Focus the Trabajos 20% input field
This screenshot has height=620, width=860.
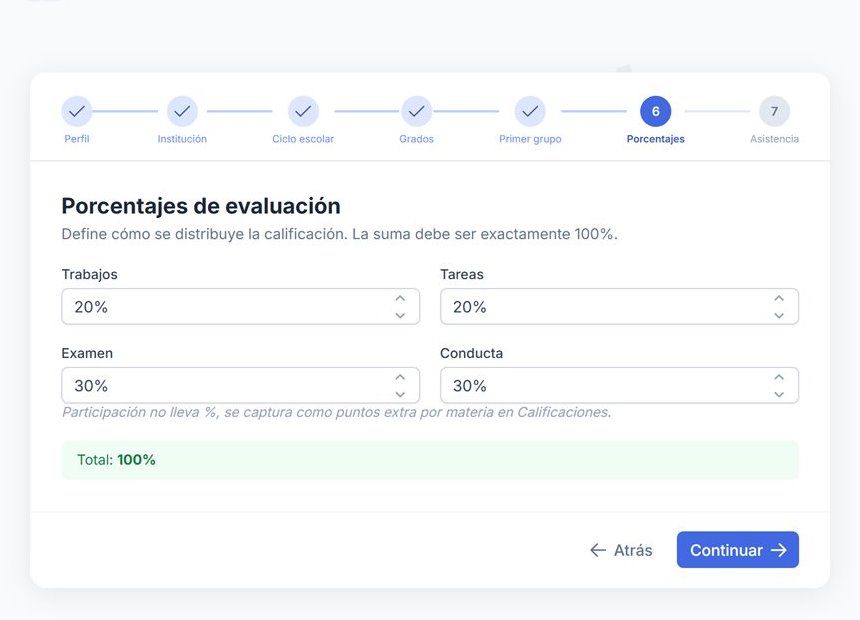[240, 307]
